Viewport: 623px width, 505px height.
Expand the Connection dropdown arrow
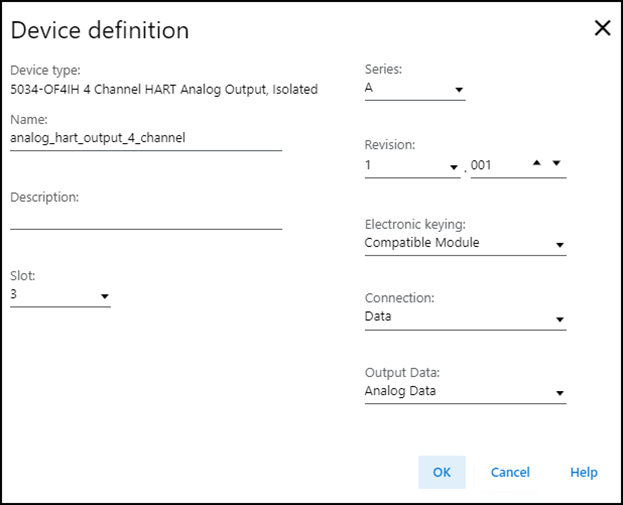(x=559, y=320)
